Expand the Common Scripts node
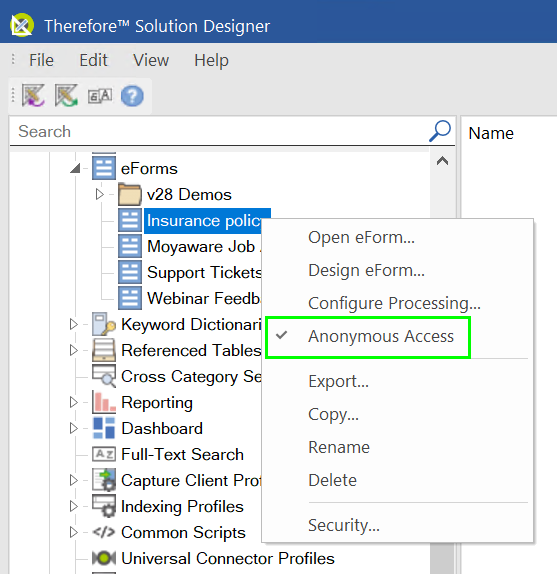 point(74,532)
